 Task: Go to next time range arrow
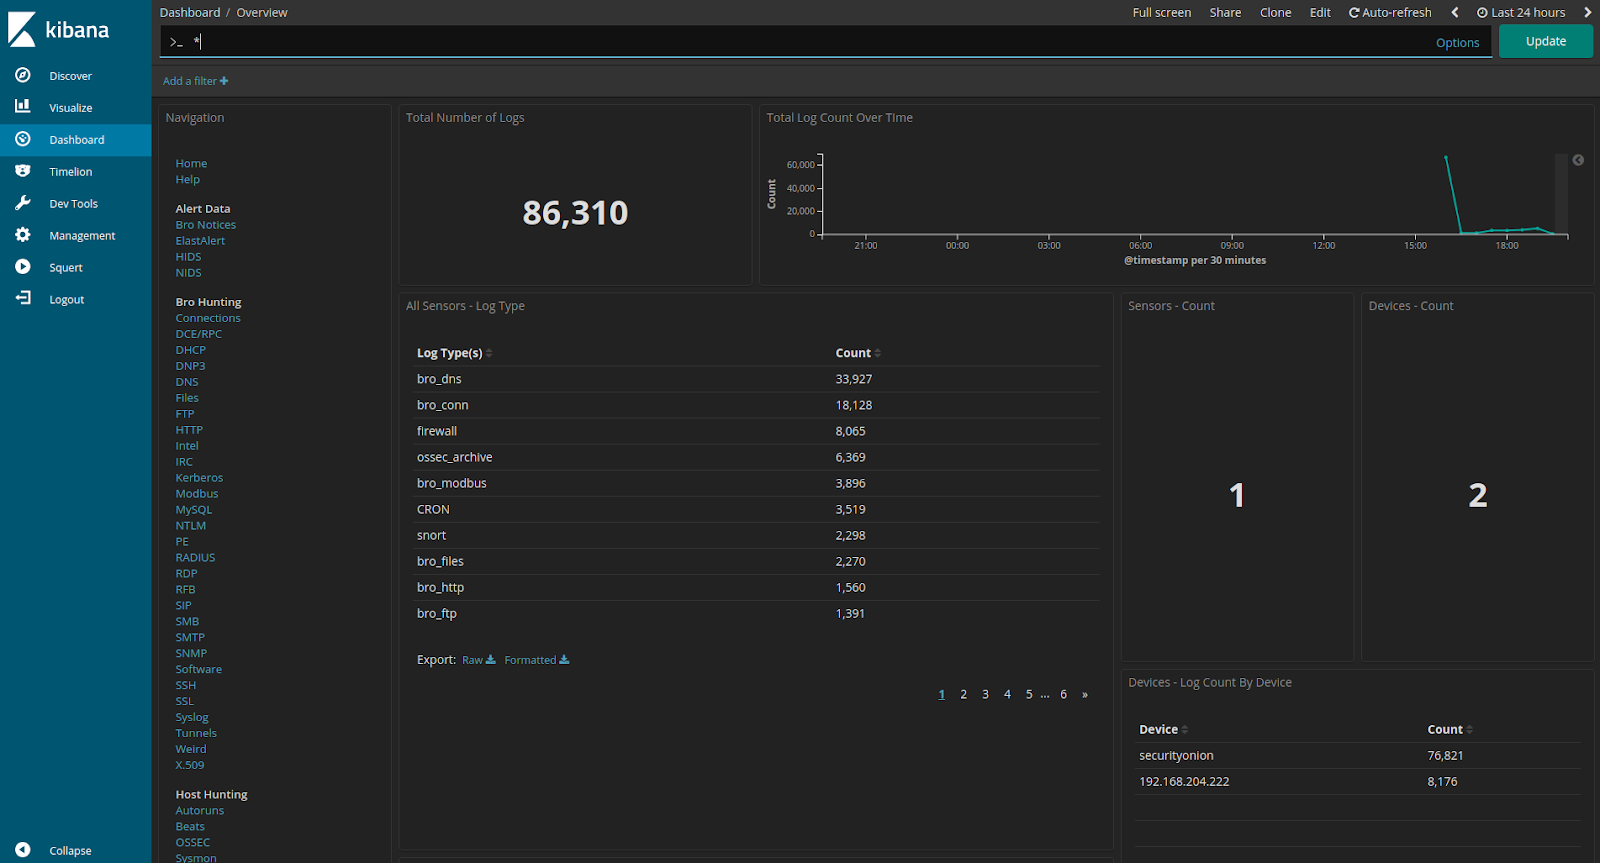click(x=1587, y=13)
